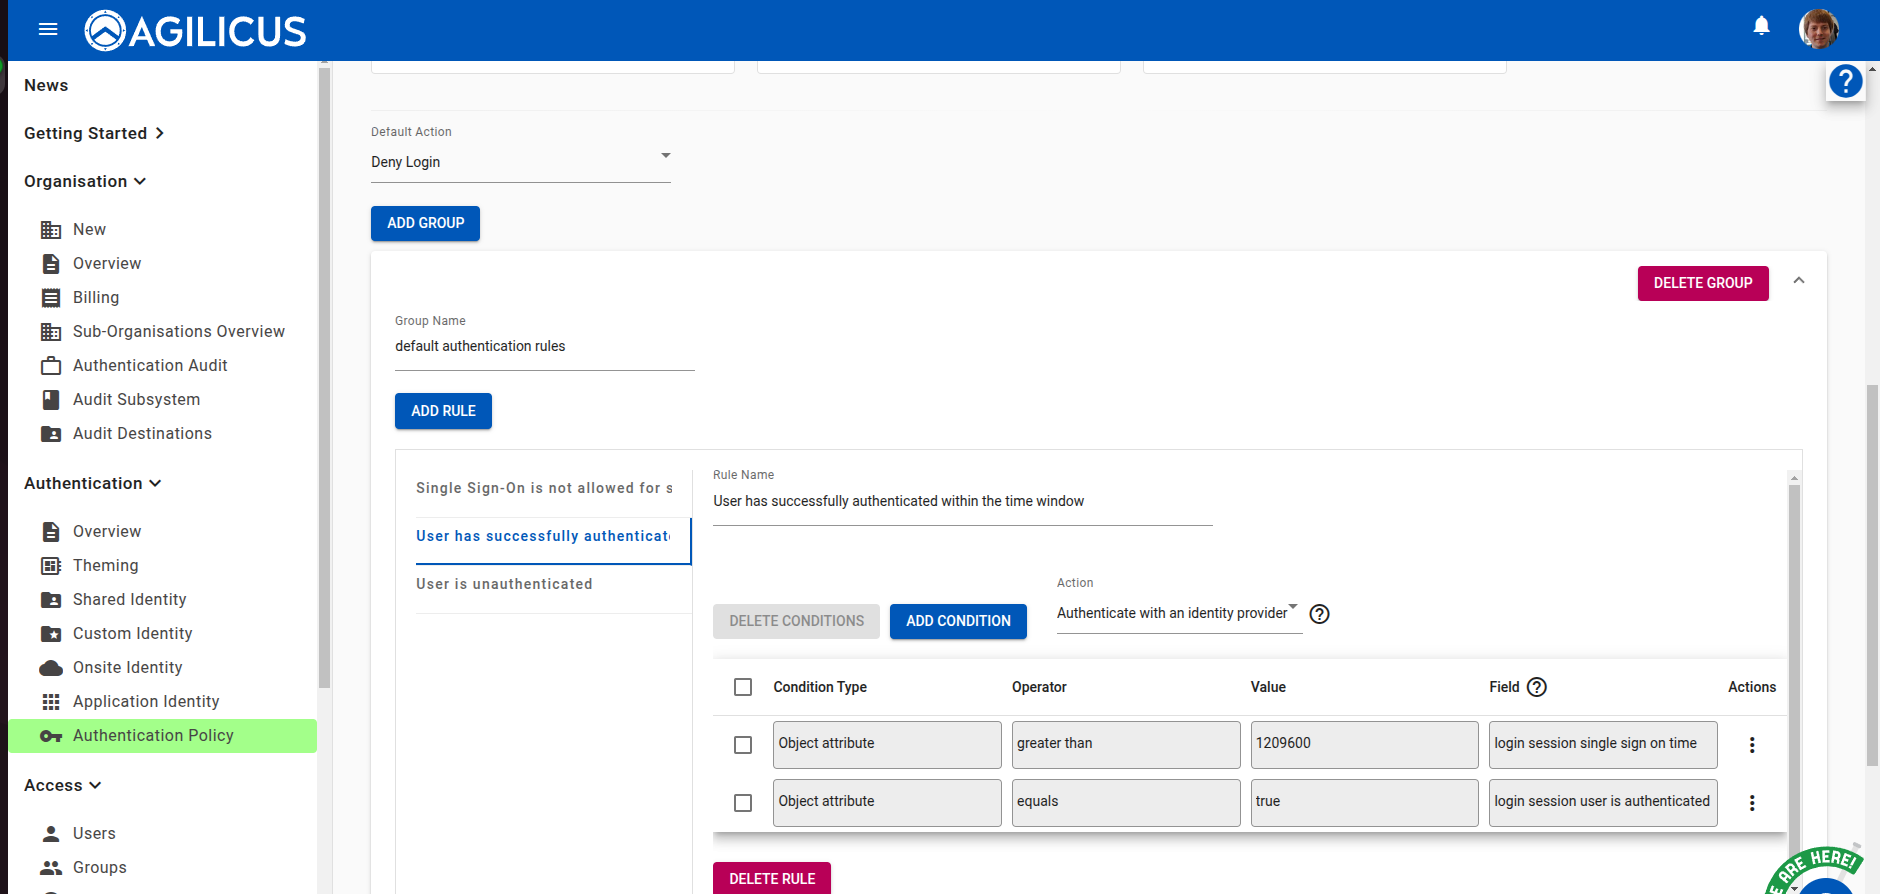Click the DELETE GROUP button
Image resolution: width=1881 pixels, height=894 pixels.
pyautogui.click(x=1702, y=283)
